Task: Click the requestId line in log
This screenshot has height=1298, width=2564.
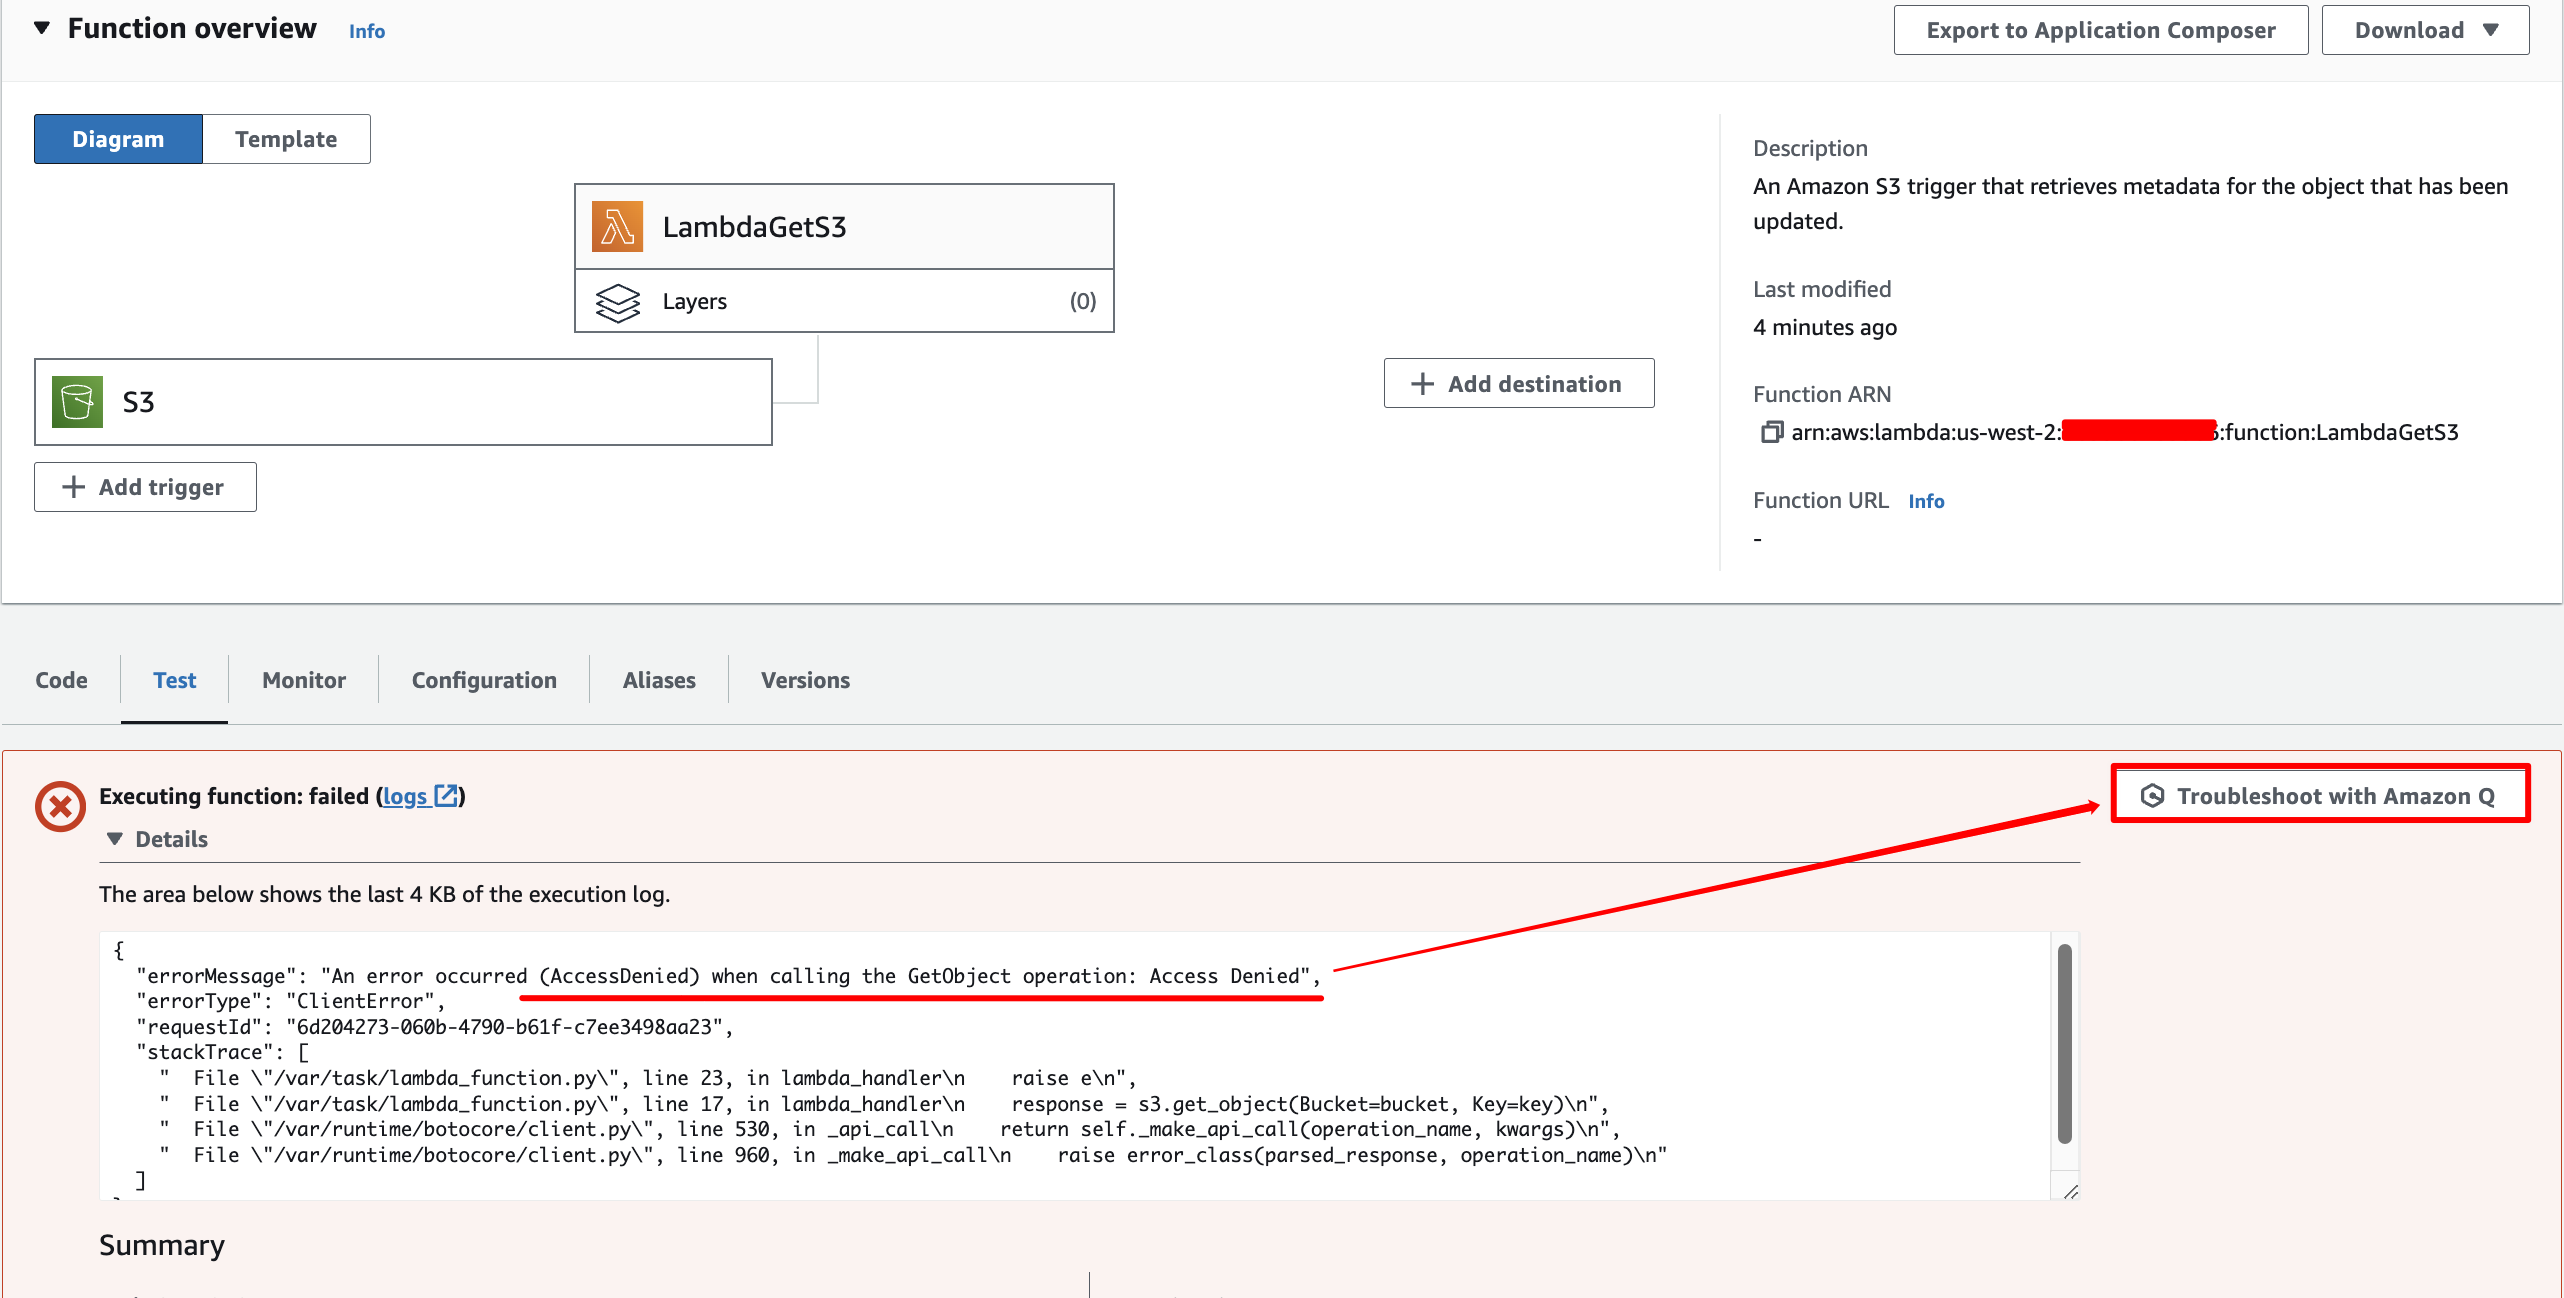Action: tap(435, 1027)
